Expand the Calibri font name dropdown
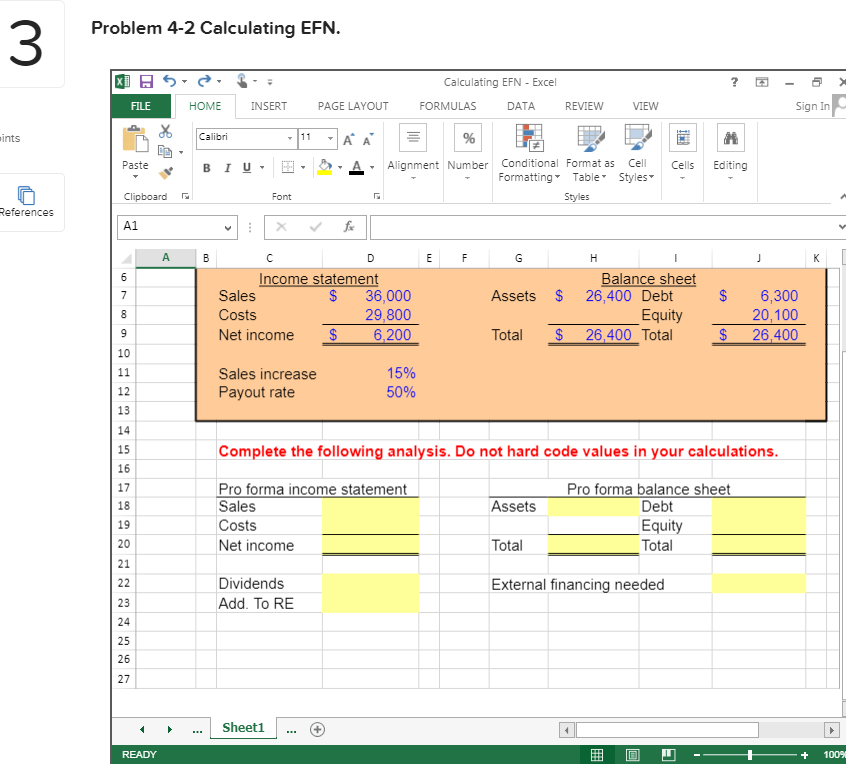The width and height of the screenshot is (846, 764). pyautogui.click(x=289, y=137)
